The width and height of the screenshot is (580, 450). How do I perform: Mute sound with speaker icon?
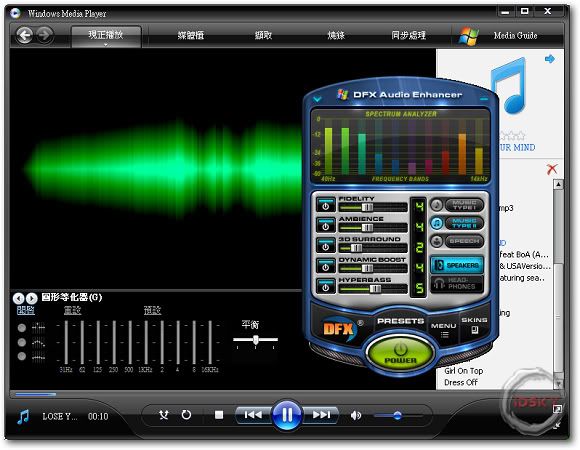coord(355,415)
